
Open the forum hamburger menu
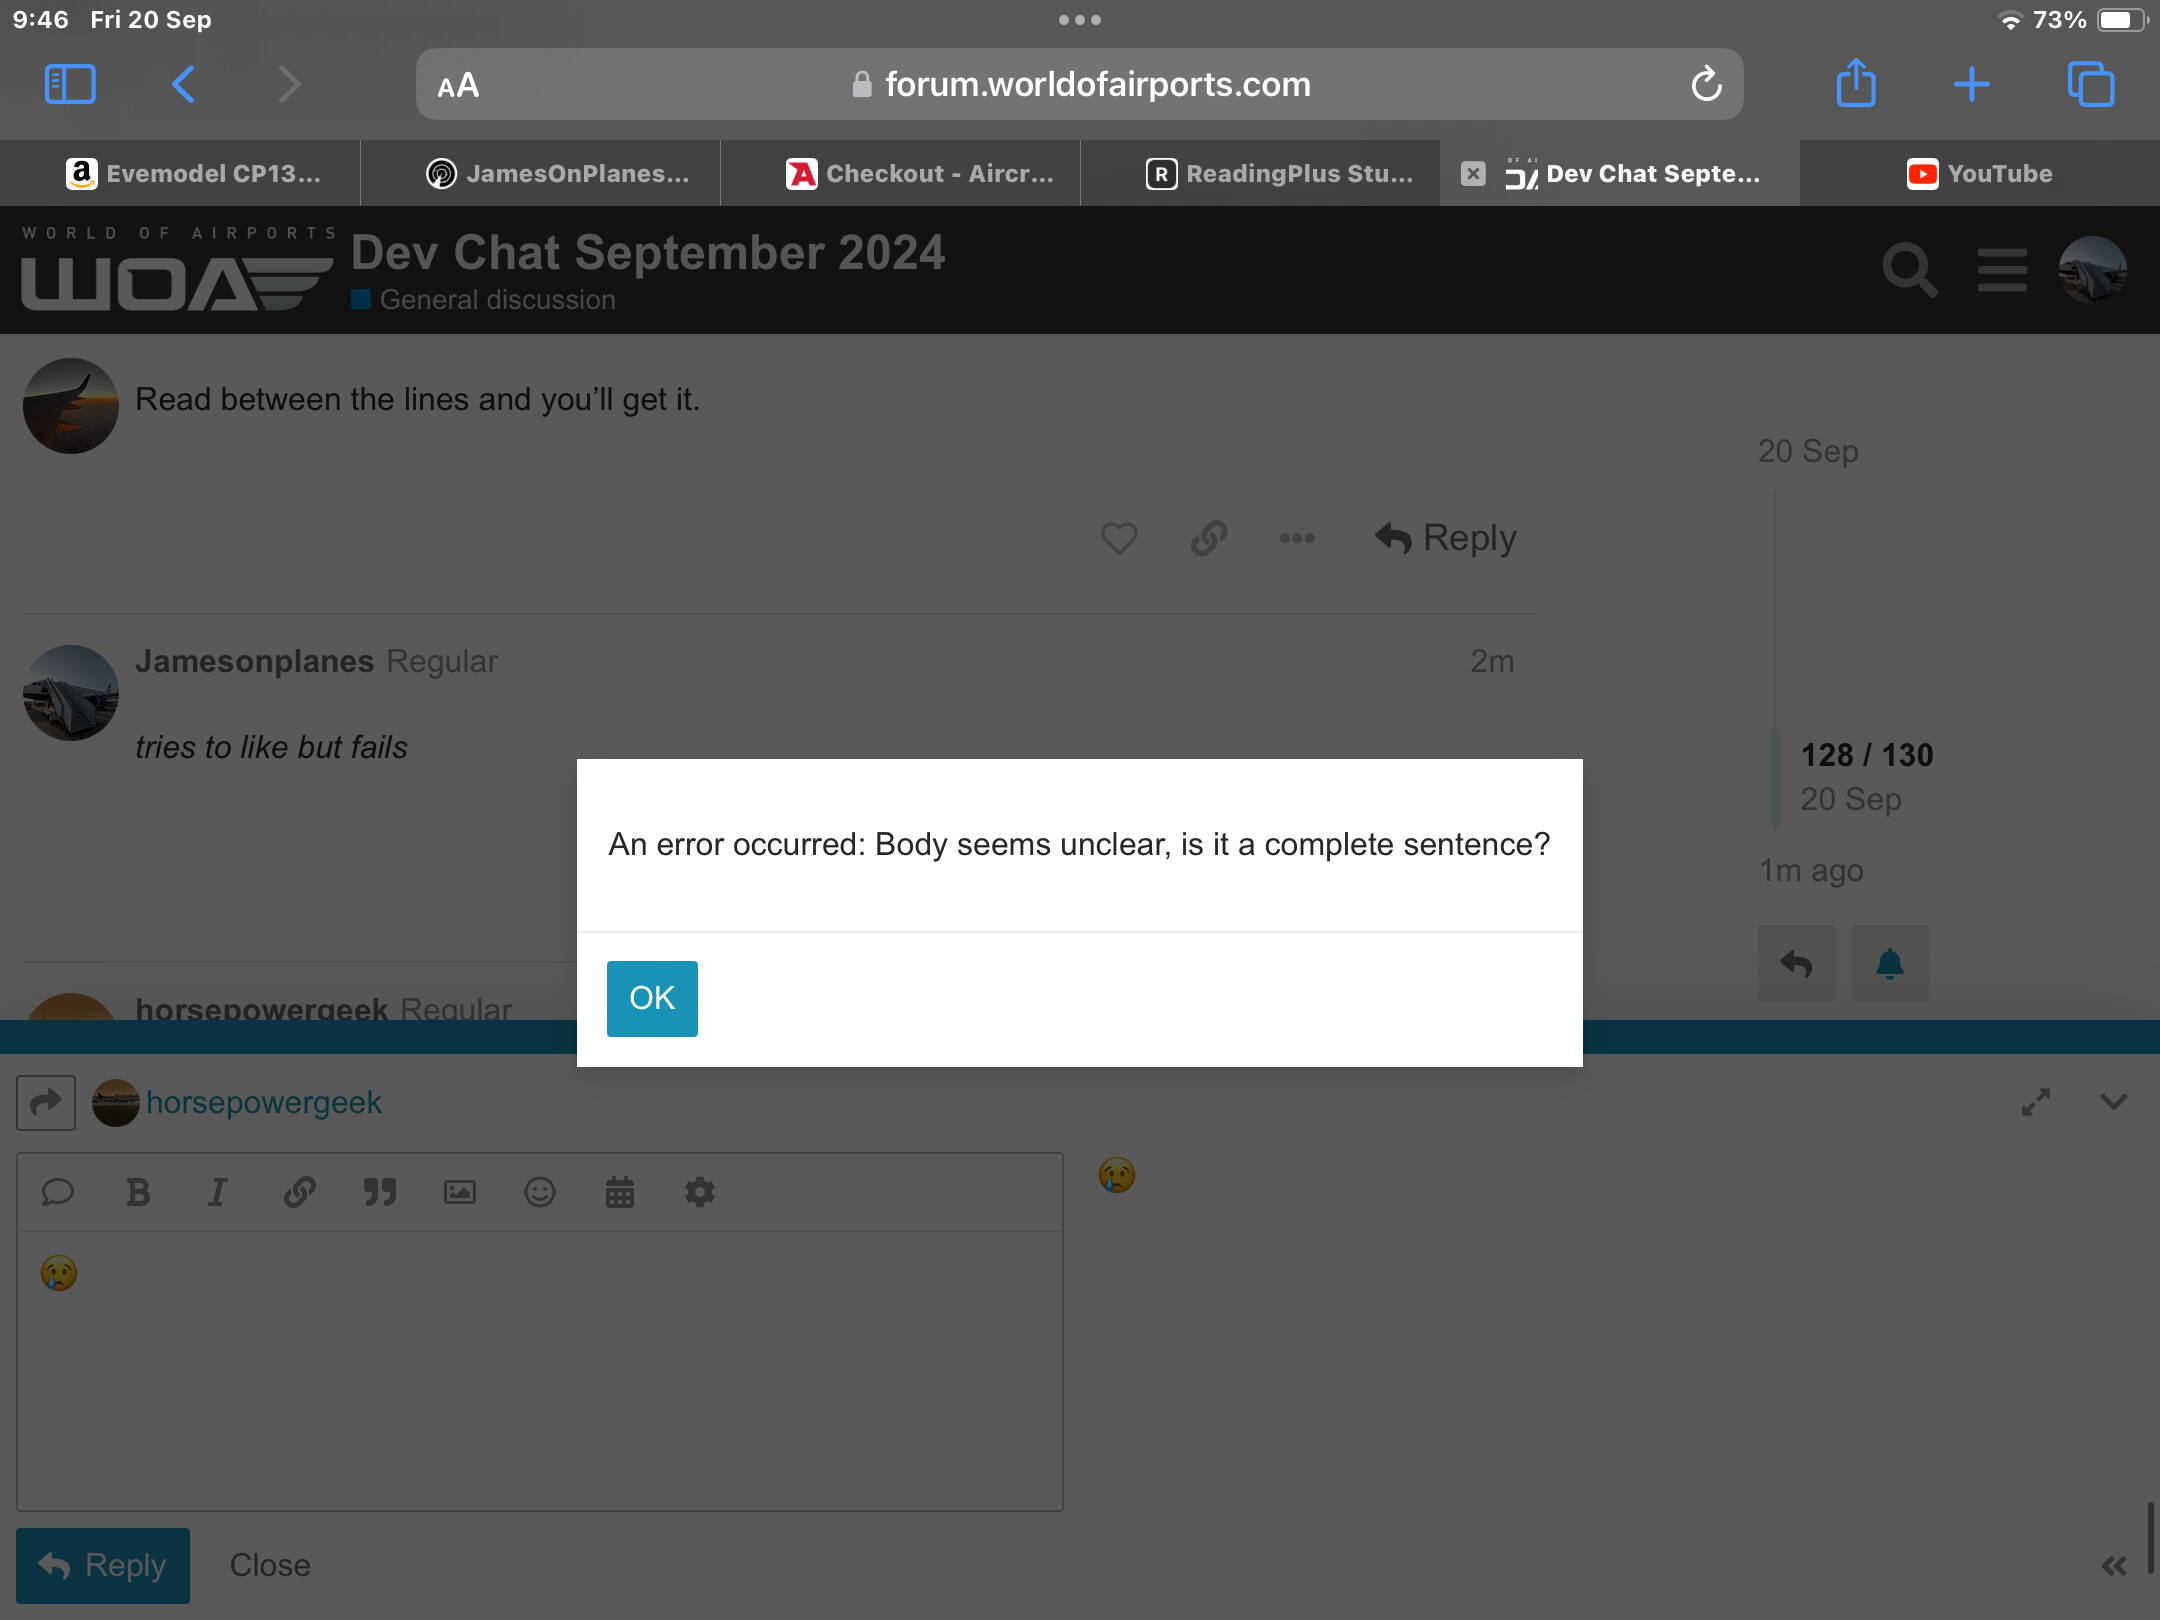[2002, 270]
